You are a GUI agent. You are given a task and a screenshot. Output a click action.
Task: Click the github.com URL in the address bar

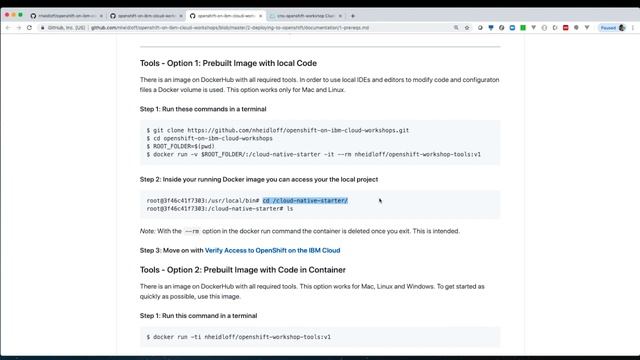[x=230, y=28]
